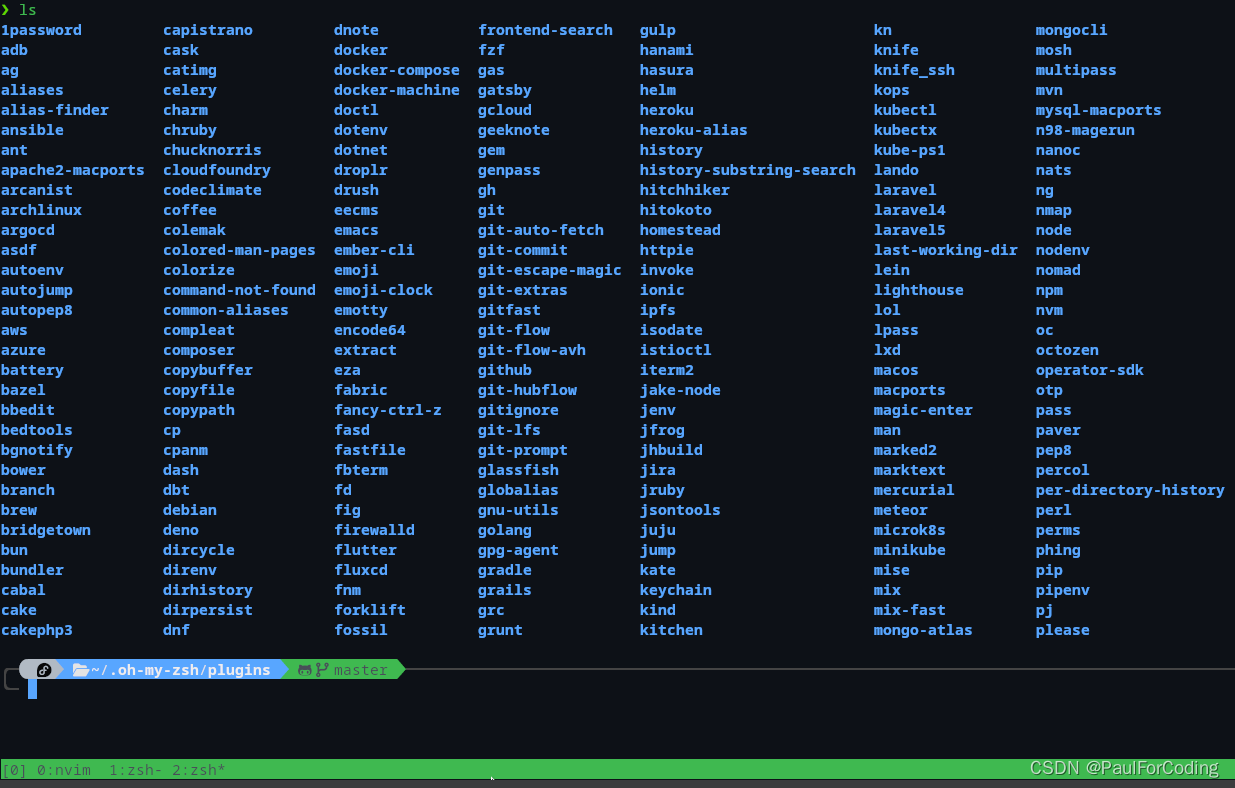Viewport: 1235px width, 788px height.
Task: Select the mongocli plugin name
Action: pyautogui.click(x=1071, y=29)
